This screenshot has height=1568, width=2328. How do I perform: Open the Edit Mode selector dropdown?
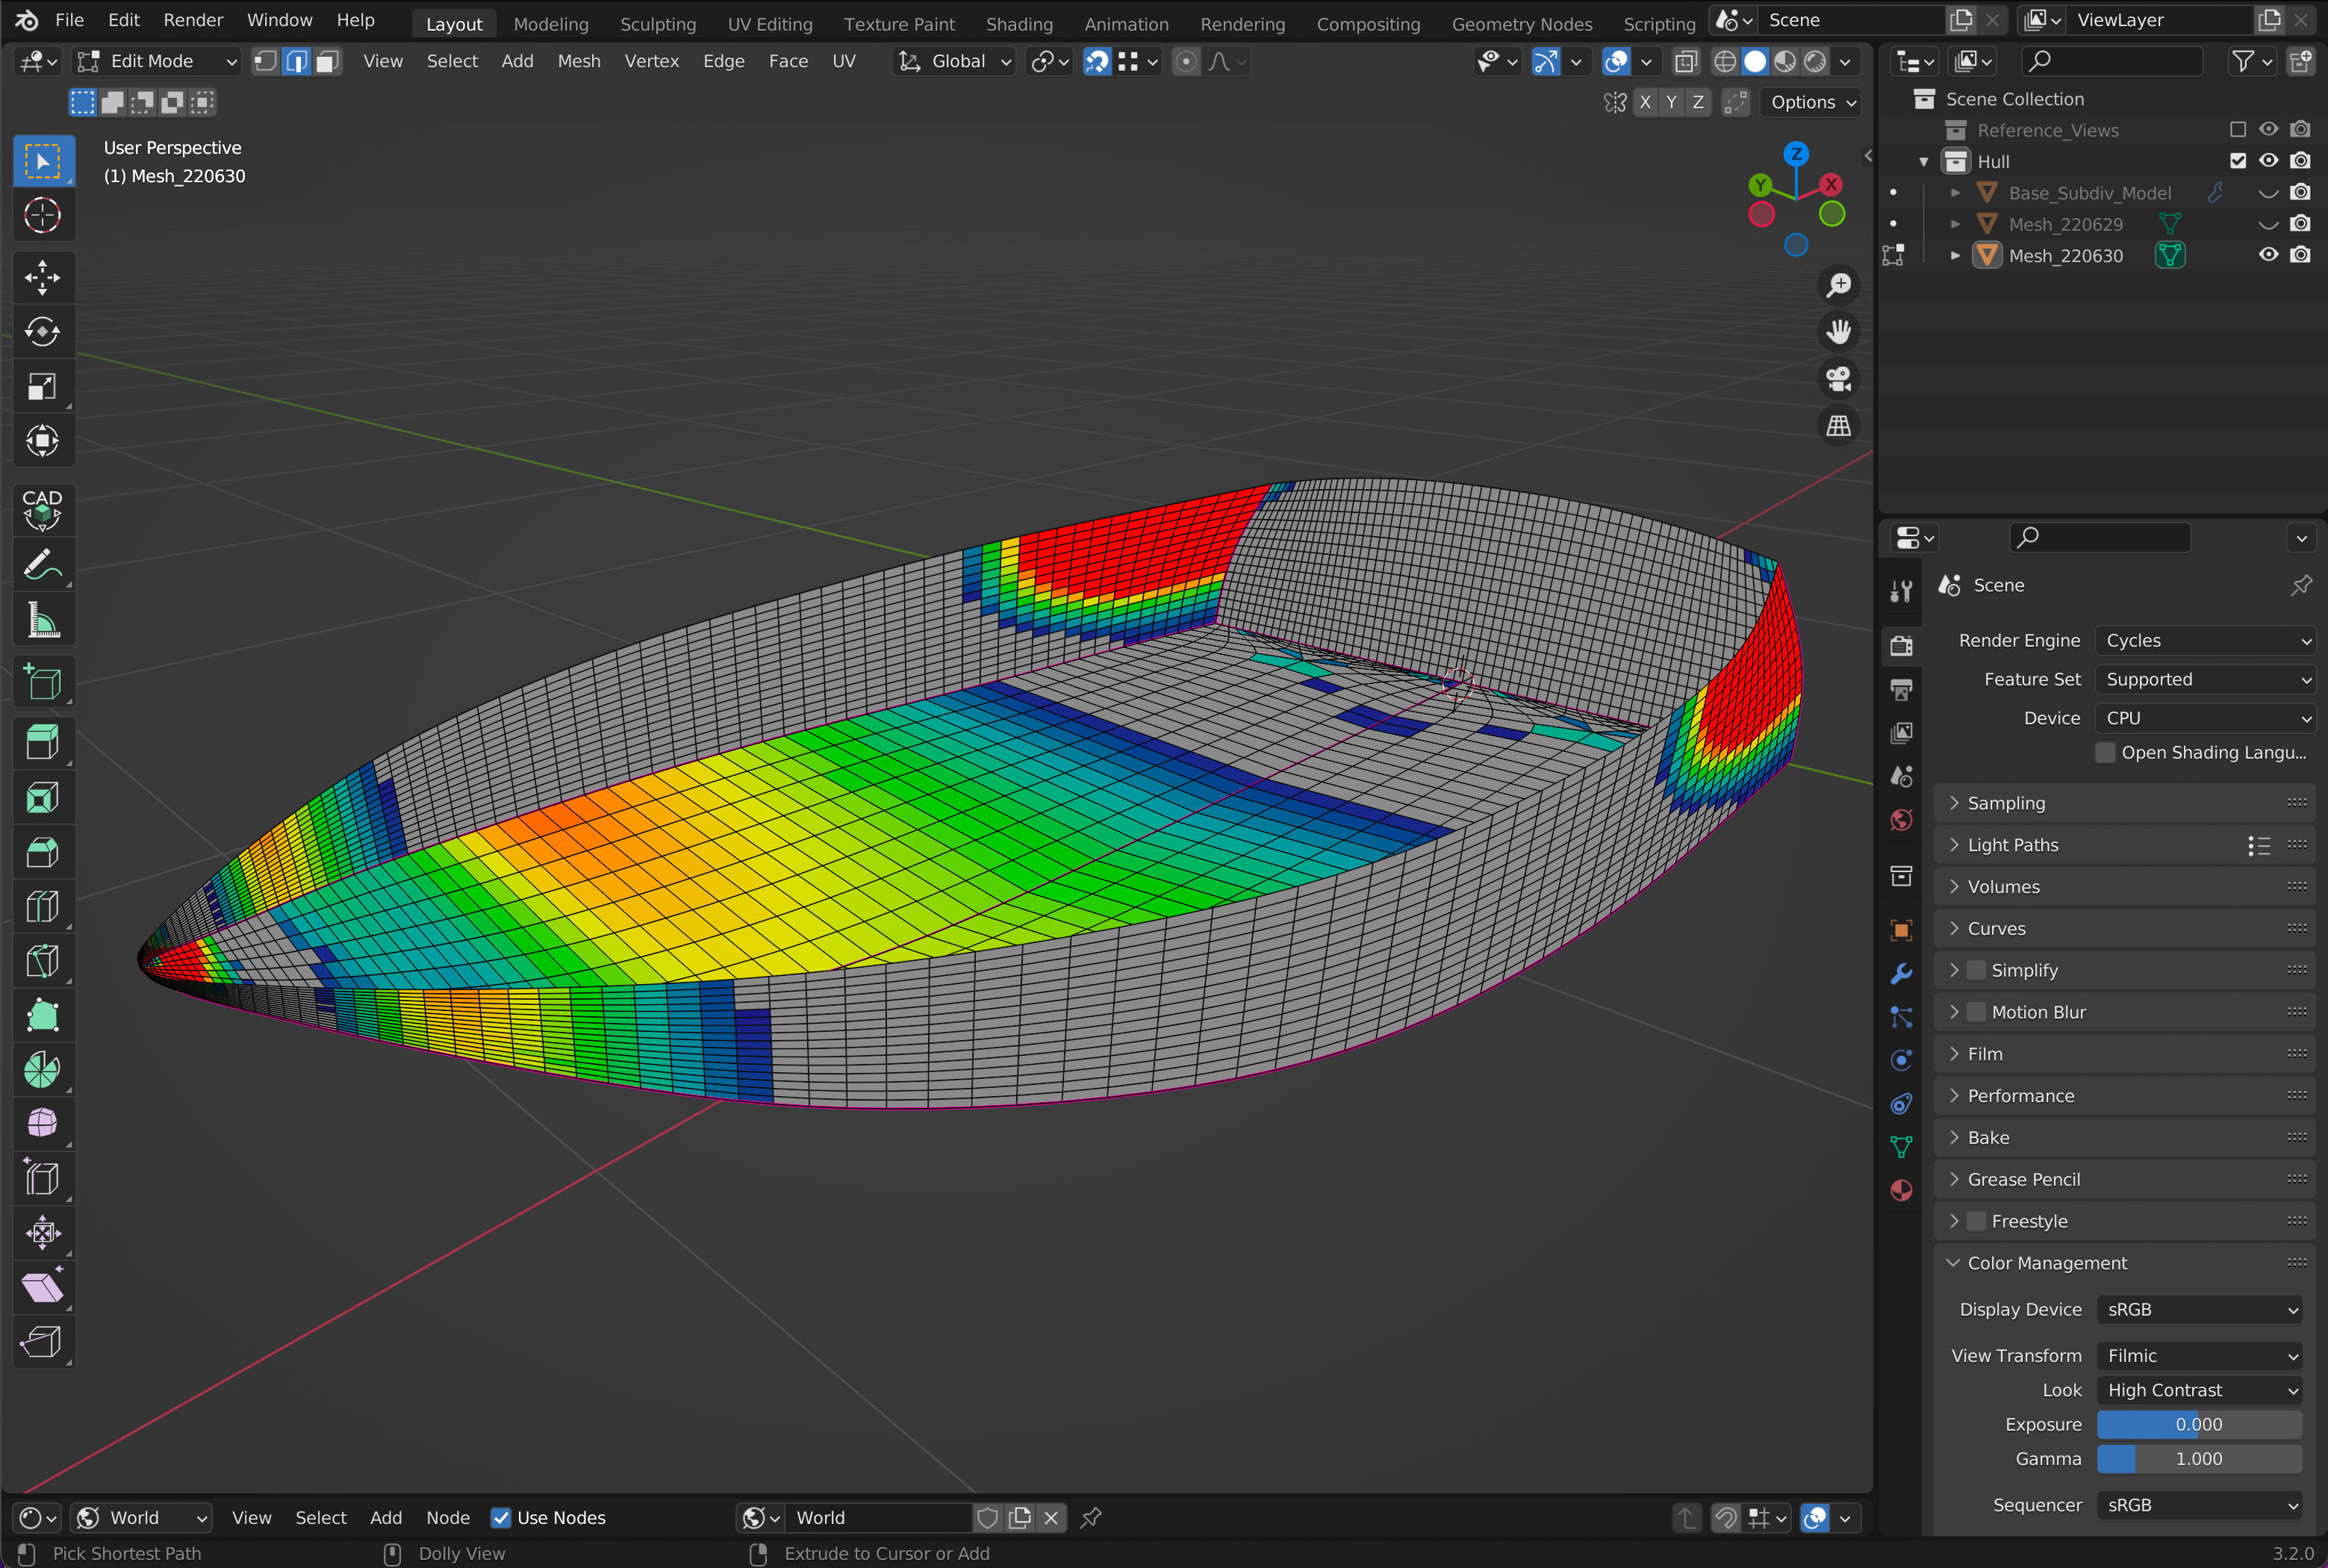[x=158, y=61]
